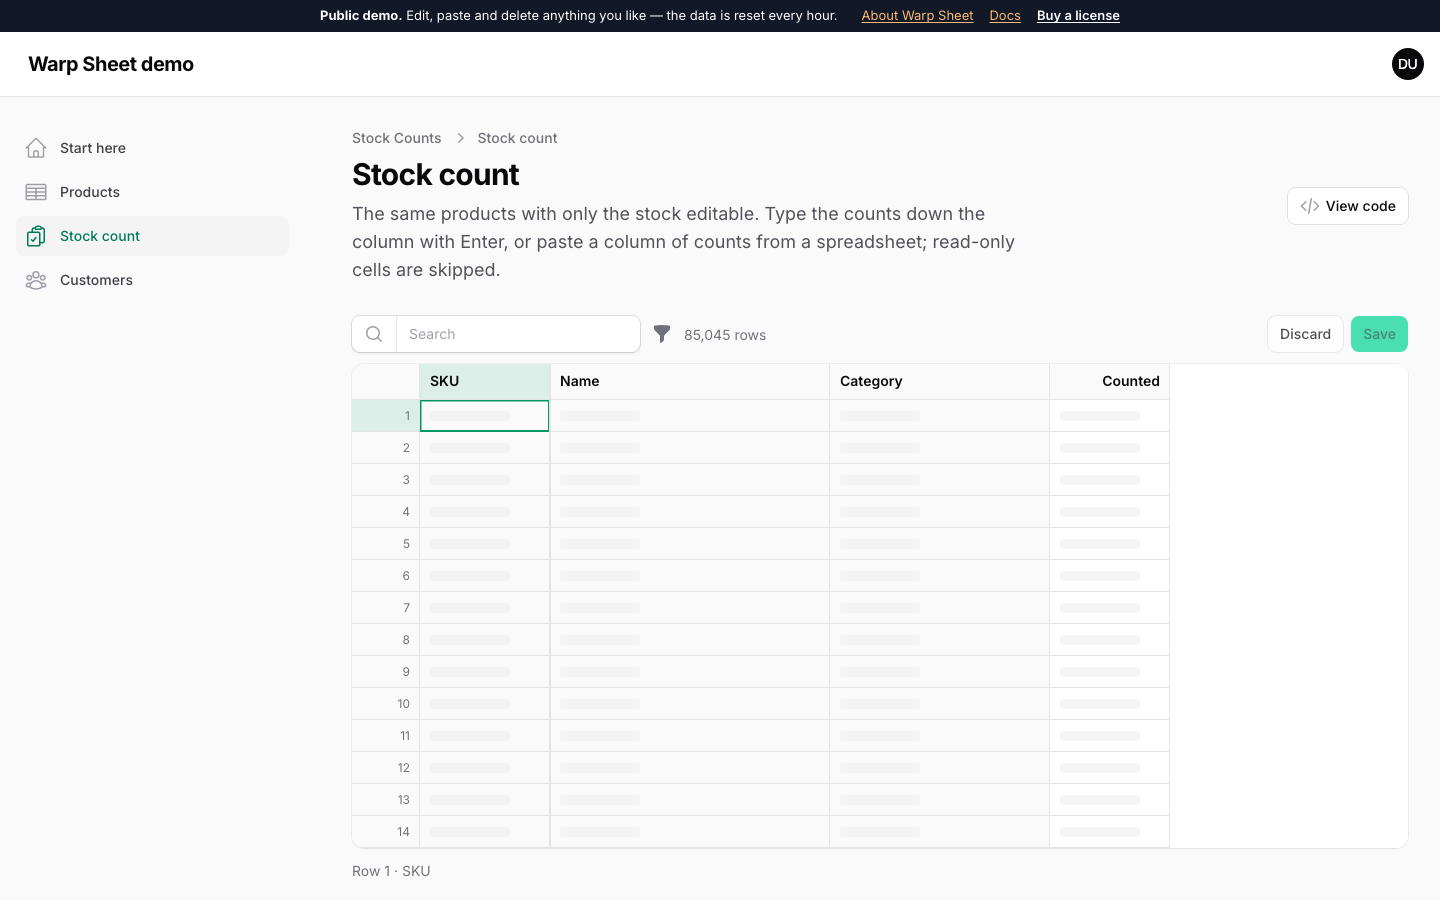This screenshot has width=1440, height=900.
Task: Click the SKU cell in row 7
Action: 485,608
